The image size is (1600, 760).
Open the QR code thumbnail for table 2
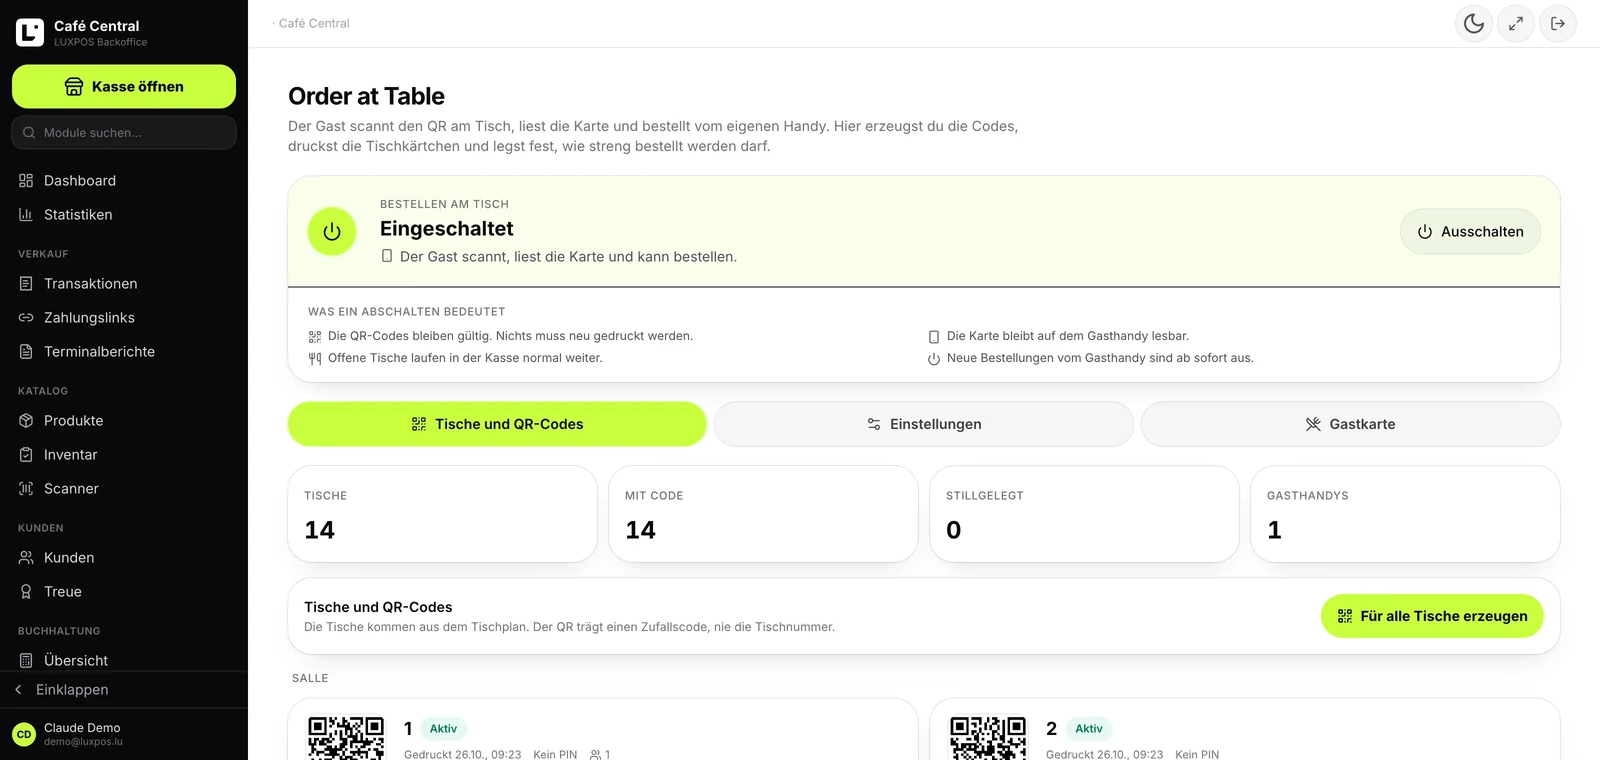tap(988, 738)
